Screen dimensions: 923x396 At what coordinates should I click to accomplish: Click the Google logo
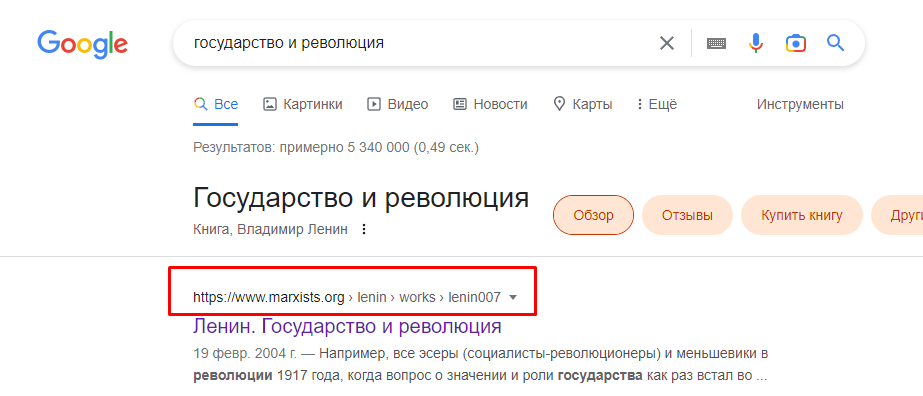(82, 44)
